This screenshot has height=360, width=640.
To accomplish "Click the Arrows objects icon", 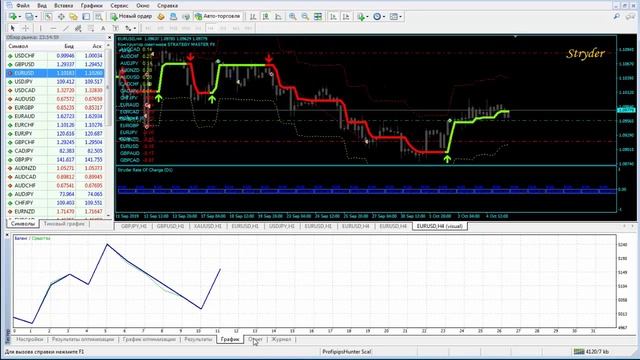I will pos(128,28).
